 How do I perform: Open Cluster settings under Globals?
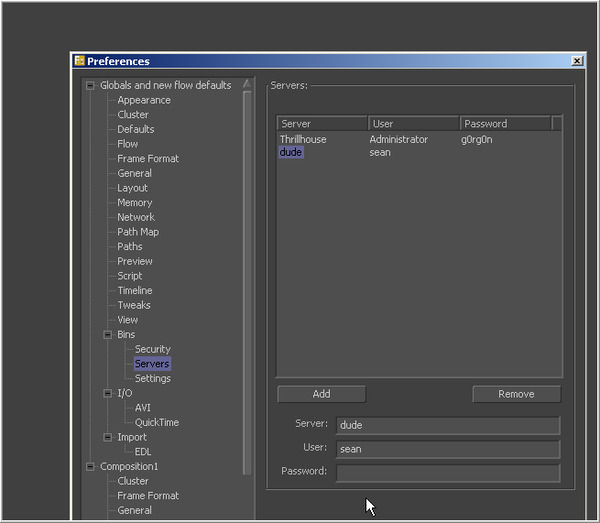(x=133, y=115)
